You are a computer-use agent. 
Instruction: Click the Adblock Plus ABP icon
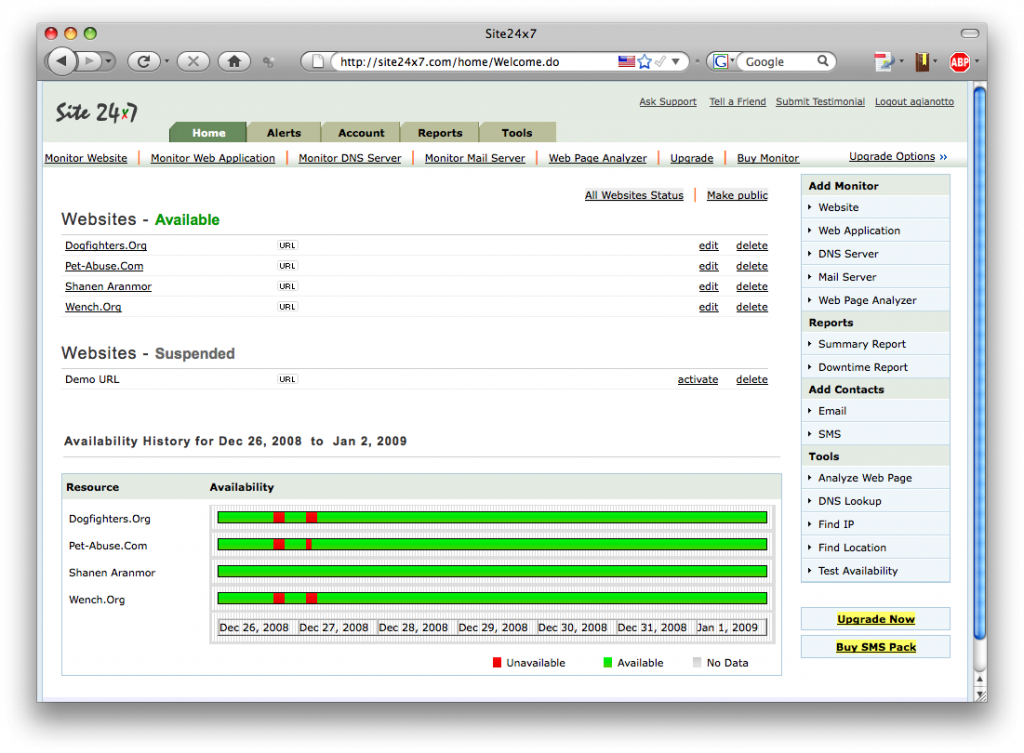point(959,62)
